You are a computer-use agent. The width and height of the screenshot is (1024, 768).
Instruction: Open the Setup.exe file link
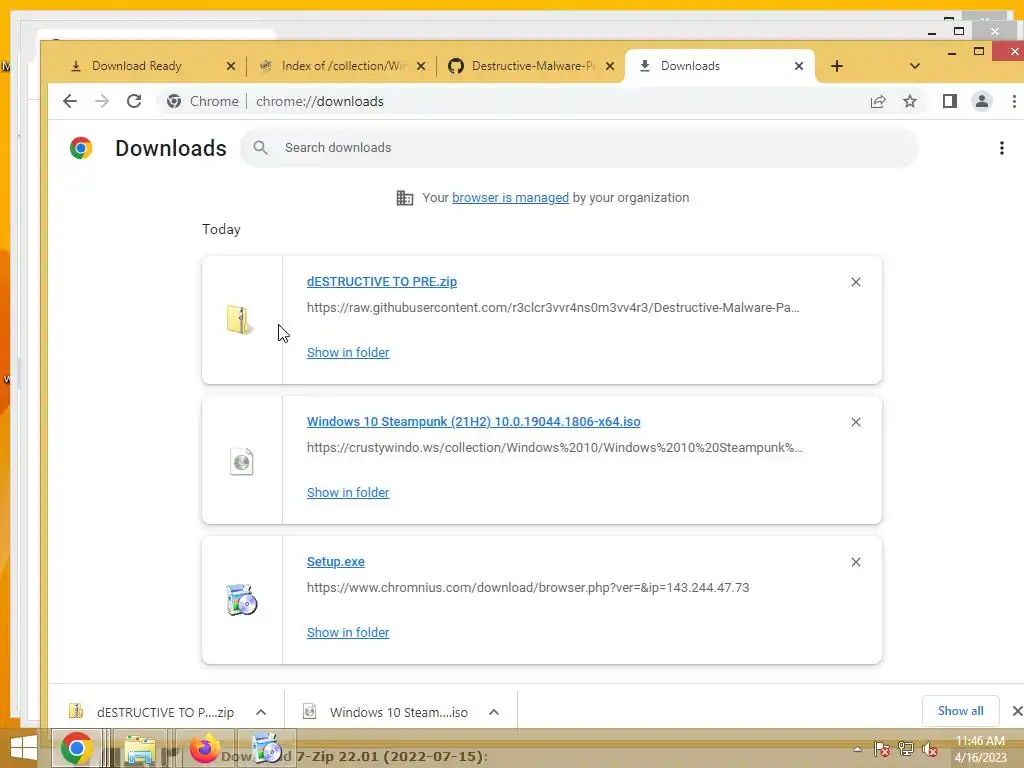336,562
